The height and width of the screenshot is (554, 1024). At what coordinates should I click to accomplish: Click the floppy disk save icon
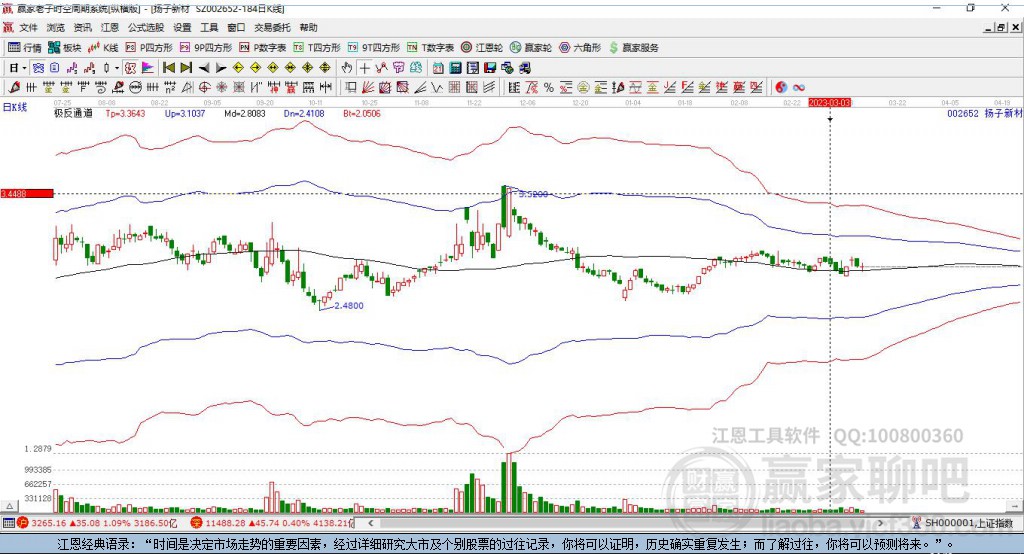(x=491, y=68)
